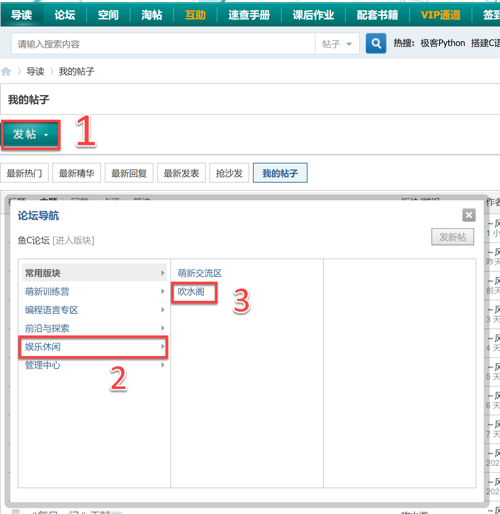Switch to the 最新热门 tab

click(24, 173)
